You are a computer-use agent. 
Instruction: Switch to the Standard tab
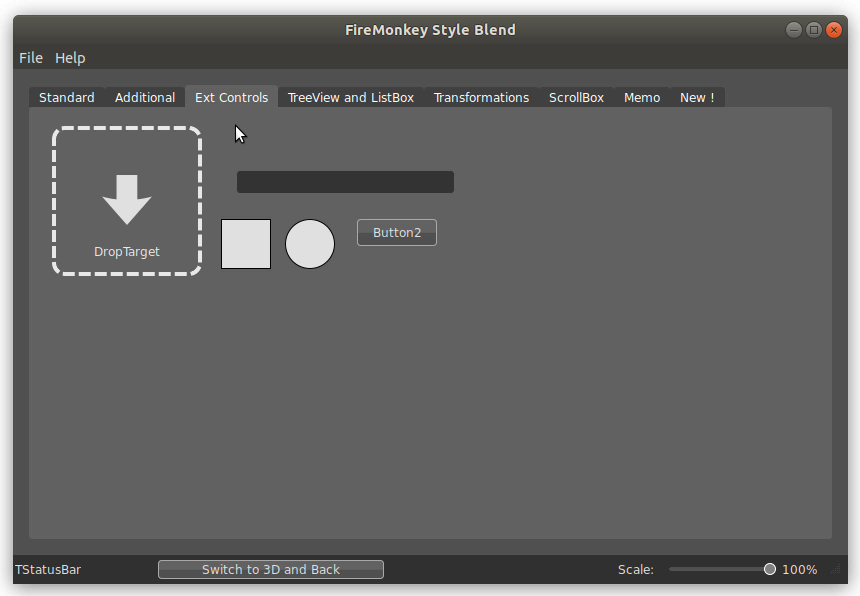(x=67, y=98)
